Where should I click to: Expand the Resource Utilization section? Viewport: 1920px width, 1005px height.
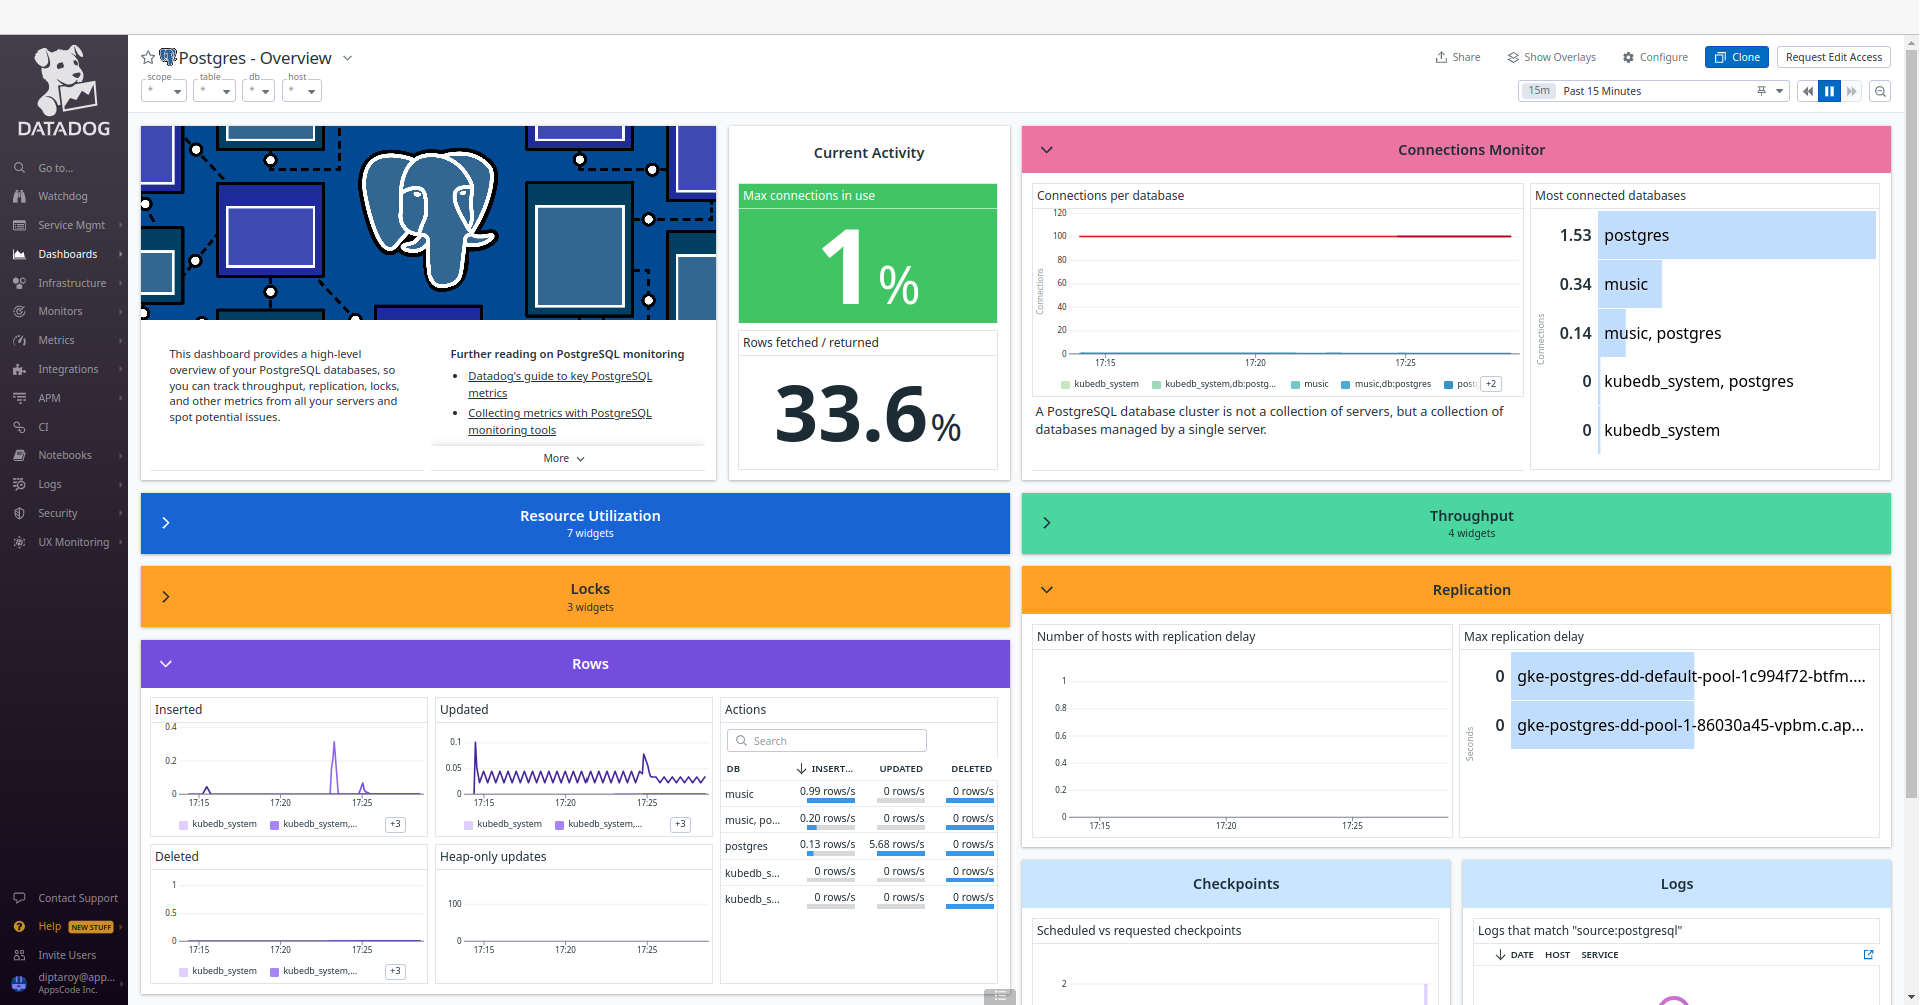pos(166,522)
